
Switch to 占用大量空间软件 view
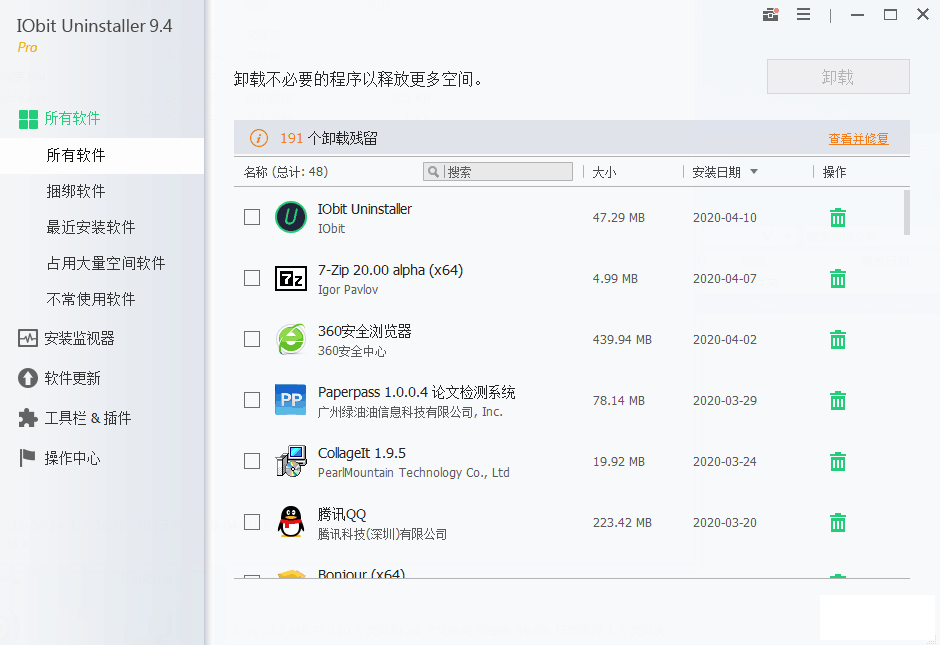[x=105, y=263]
